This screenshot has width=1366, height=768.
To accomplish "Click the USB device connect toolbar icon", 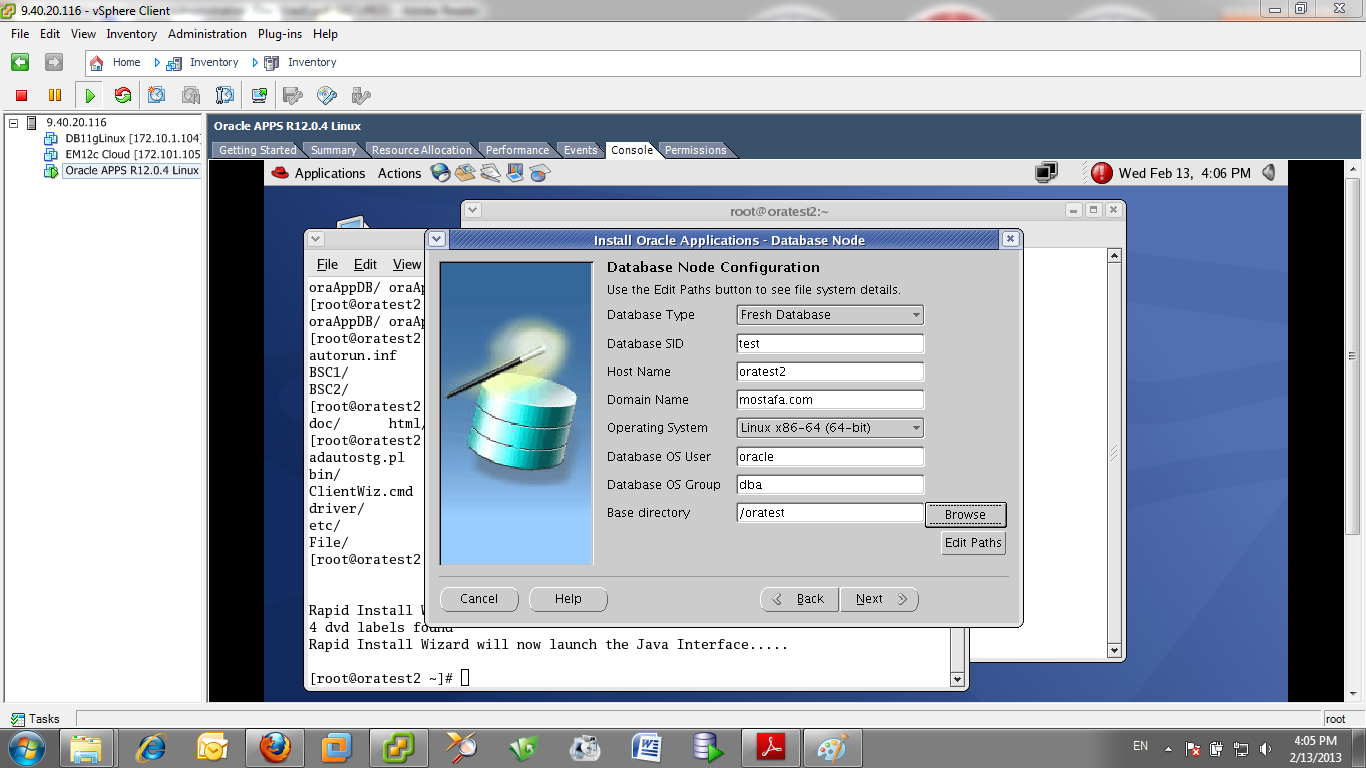I will pos(361,95).
